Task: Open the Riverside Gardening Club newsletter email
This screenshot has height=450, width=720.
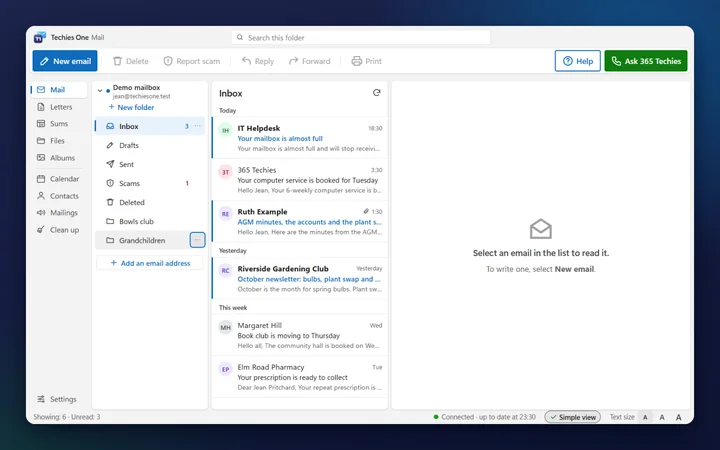Action: (300, 278)
